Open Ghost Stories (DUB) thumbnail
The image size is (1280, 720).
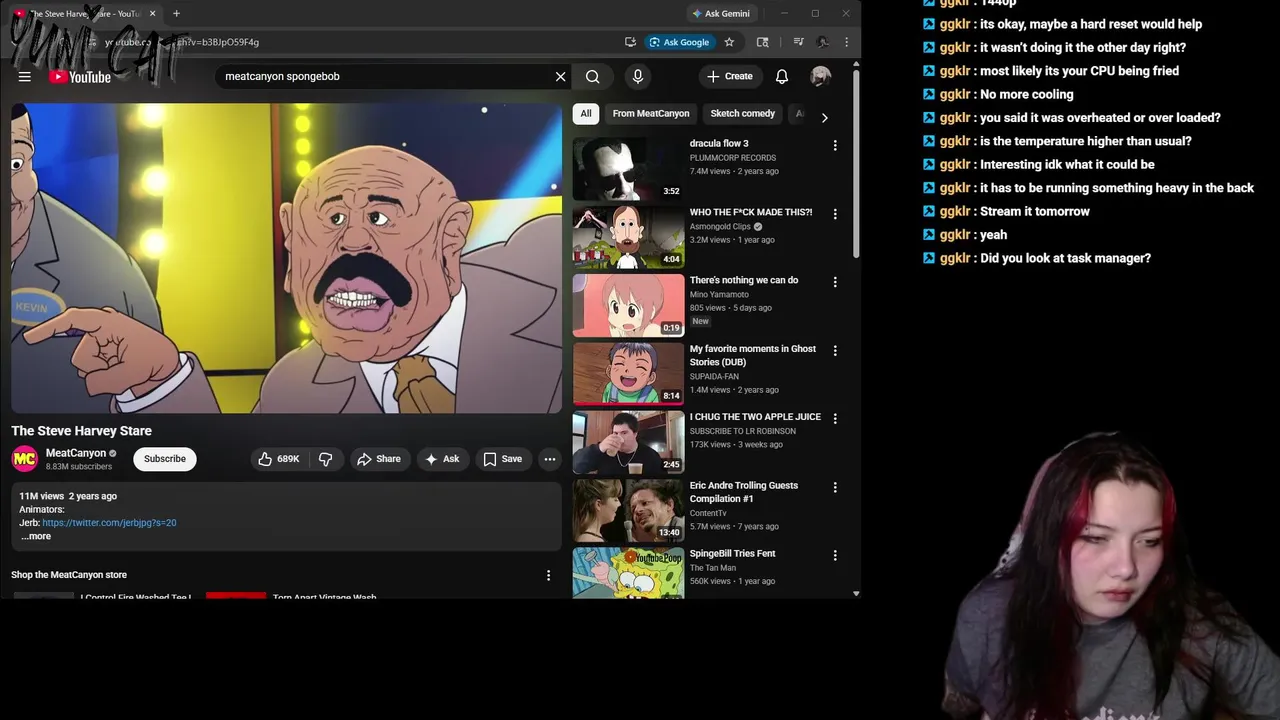click(x=628, y=373)
